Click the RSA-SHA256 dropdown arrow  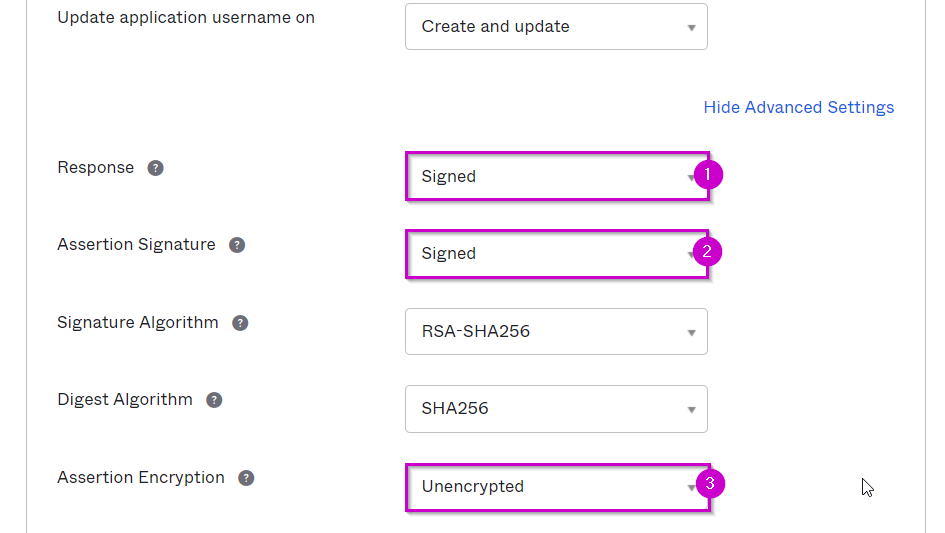pyautogui.click(x=692, y=333)
